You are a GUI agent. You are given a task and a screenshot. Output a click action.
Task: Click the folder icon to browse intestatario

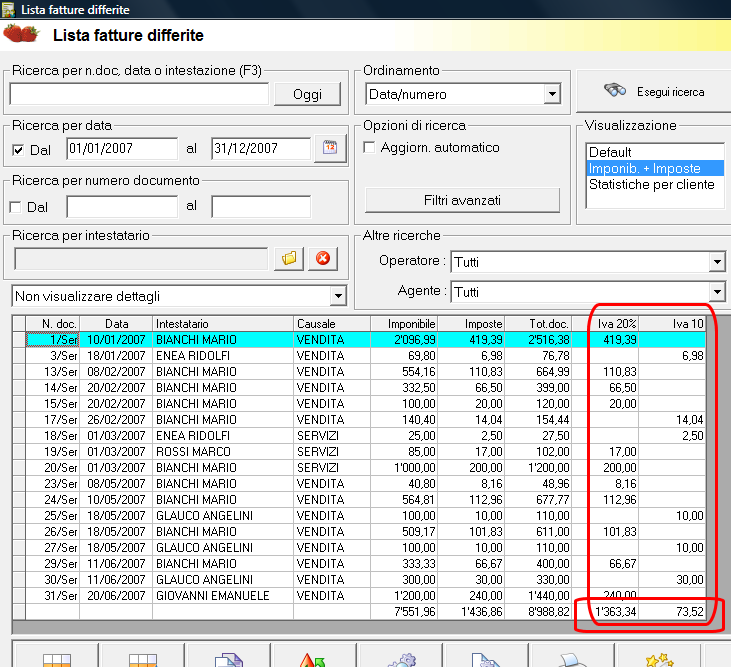click(x=288, y=258)
